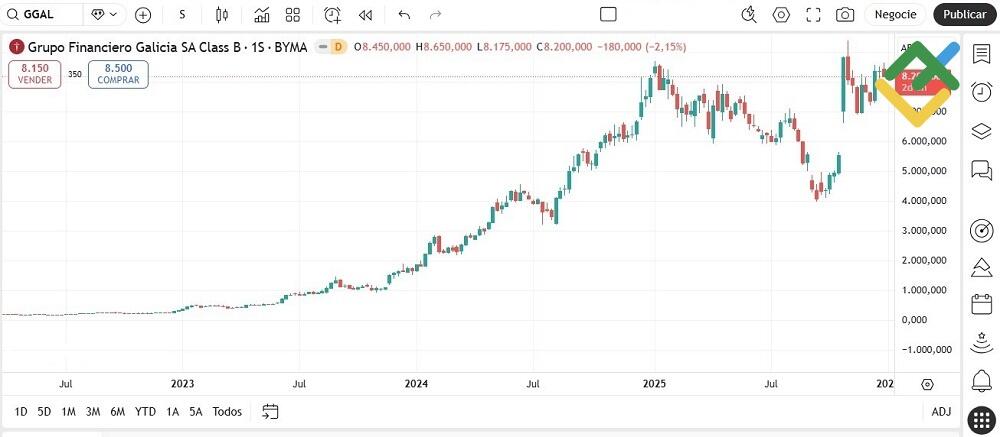This screenshot has height=437, width=1000.
Task: Click the -1.000,000 price axis label
Action: [x=925, y=350]
